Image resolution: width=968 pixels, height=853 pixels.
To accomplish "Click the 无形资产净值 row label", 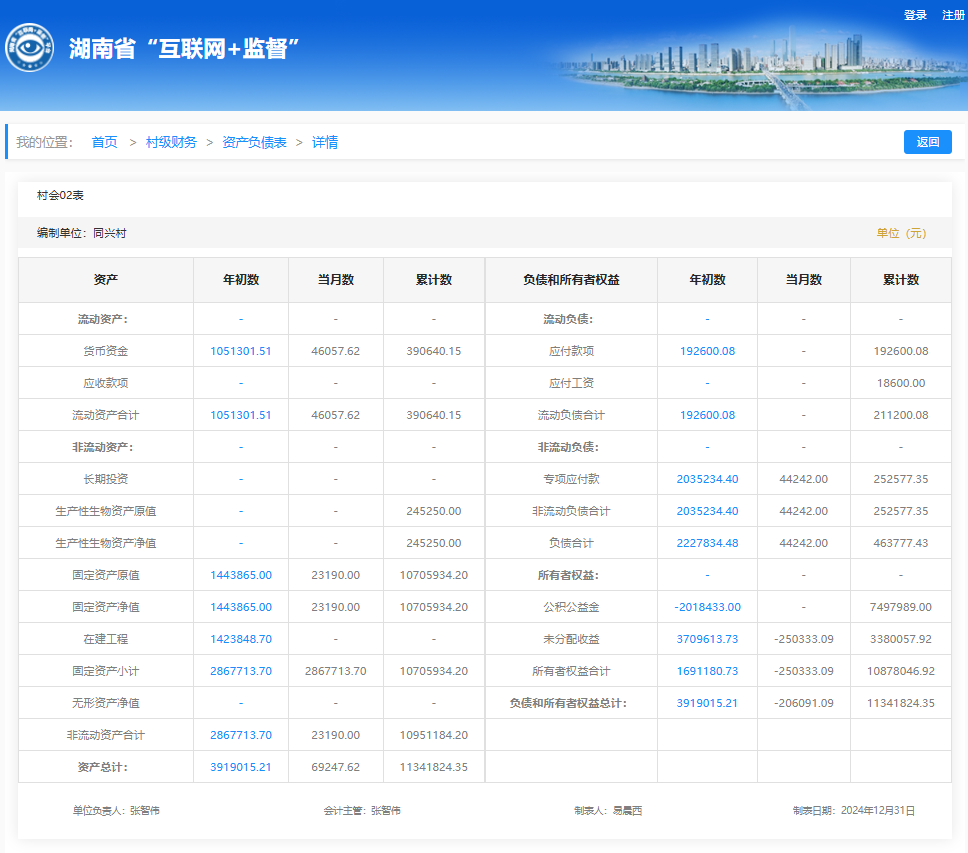I will (106, 703).
